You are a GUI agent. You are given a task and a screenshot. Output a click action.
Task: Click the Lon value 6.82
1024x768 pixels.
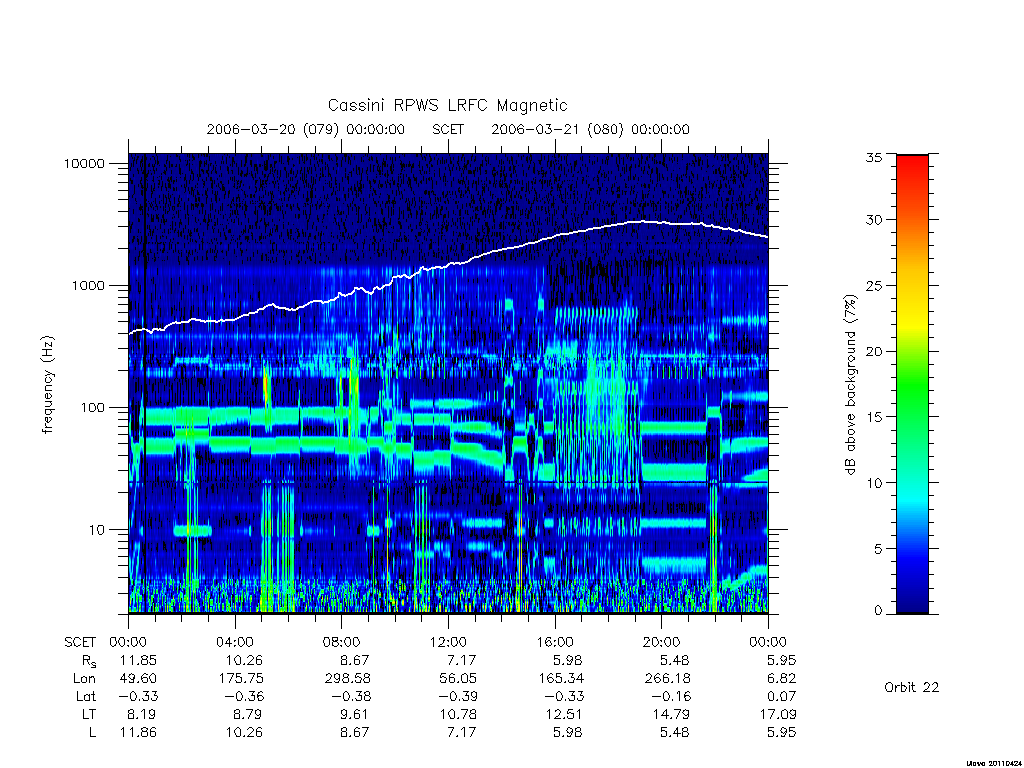[782, 679]
